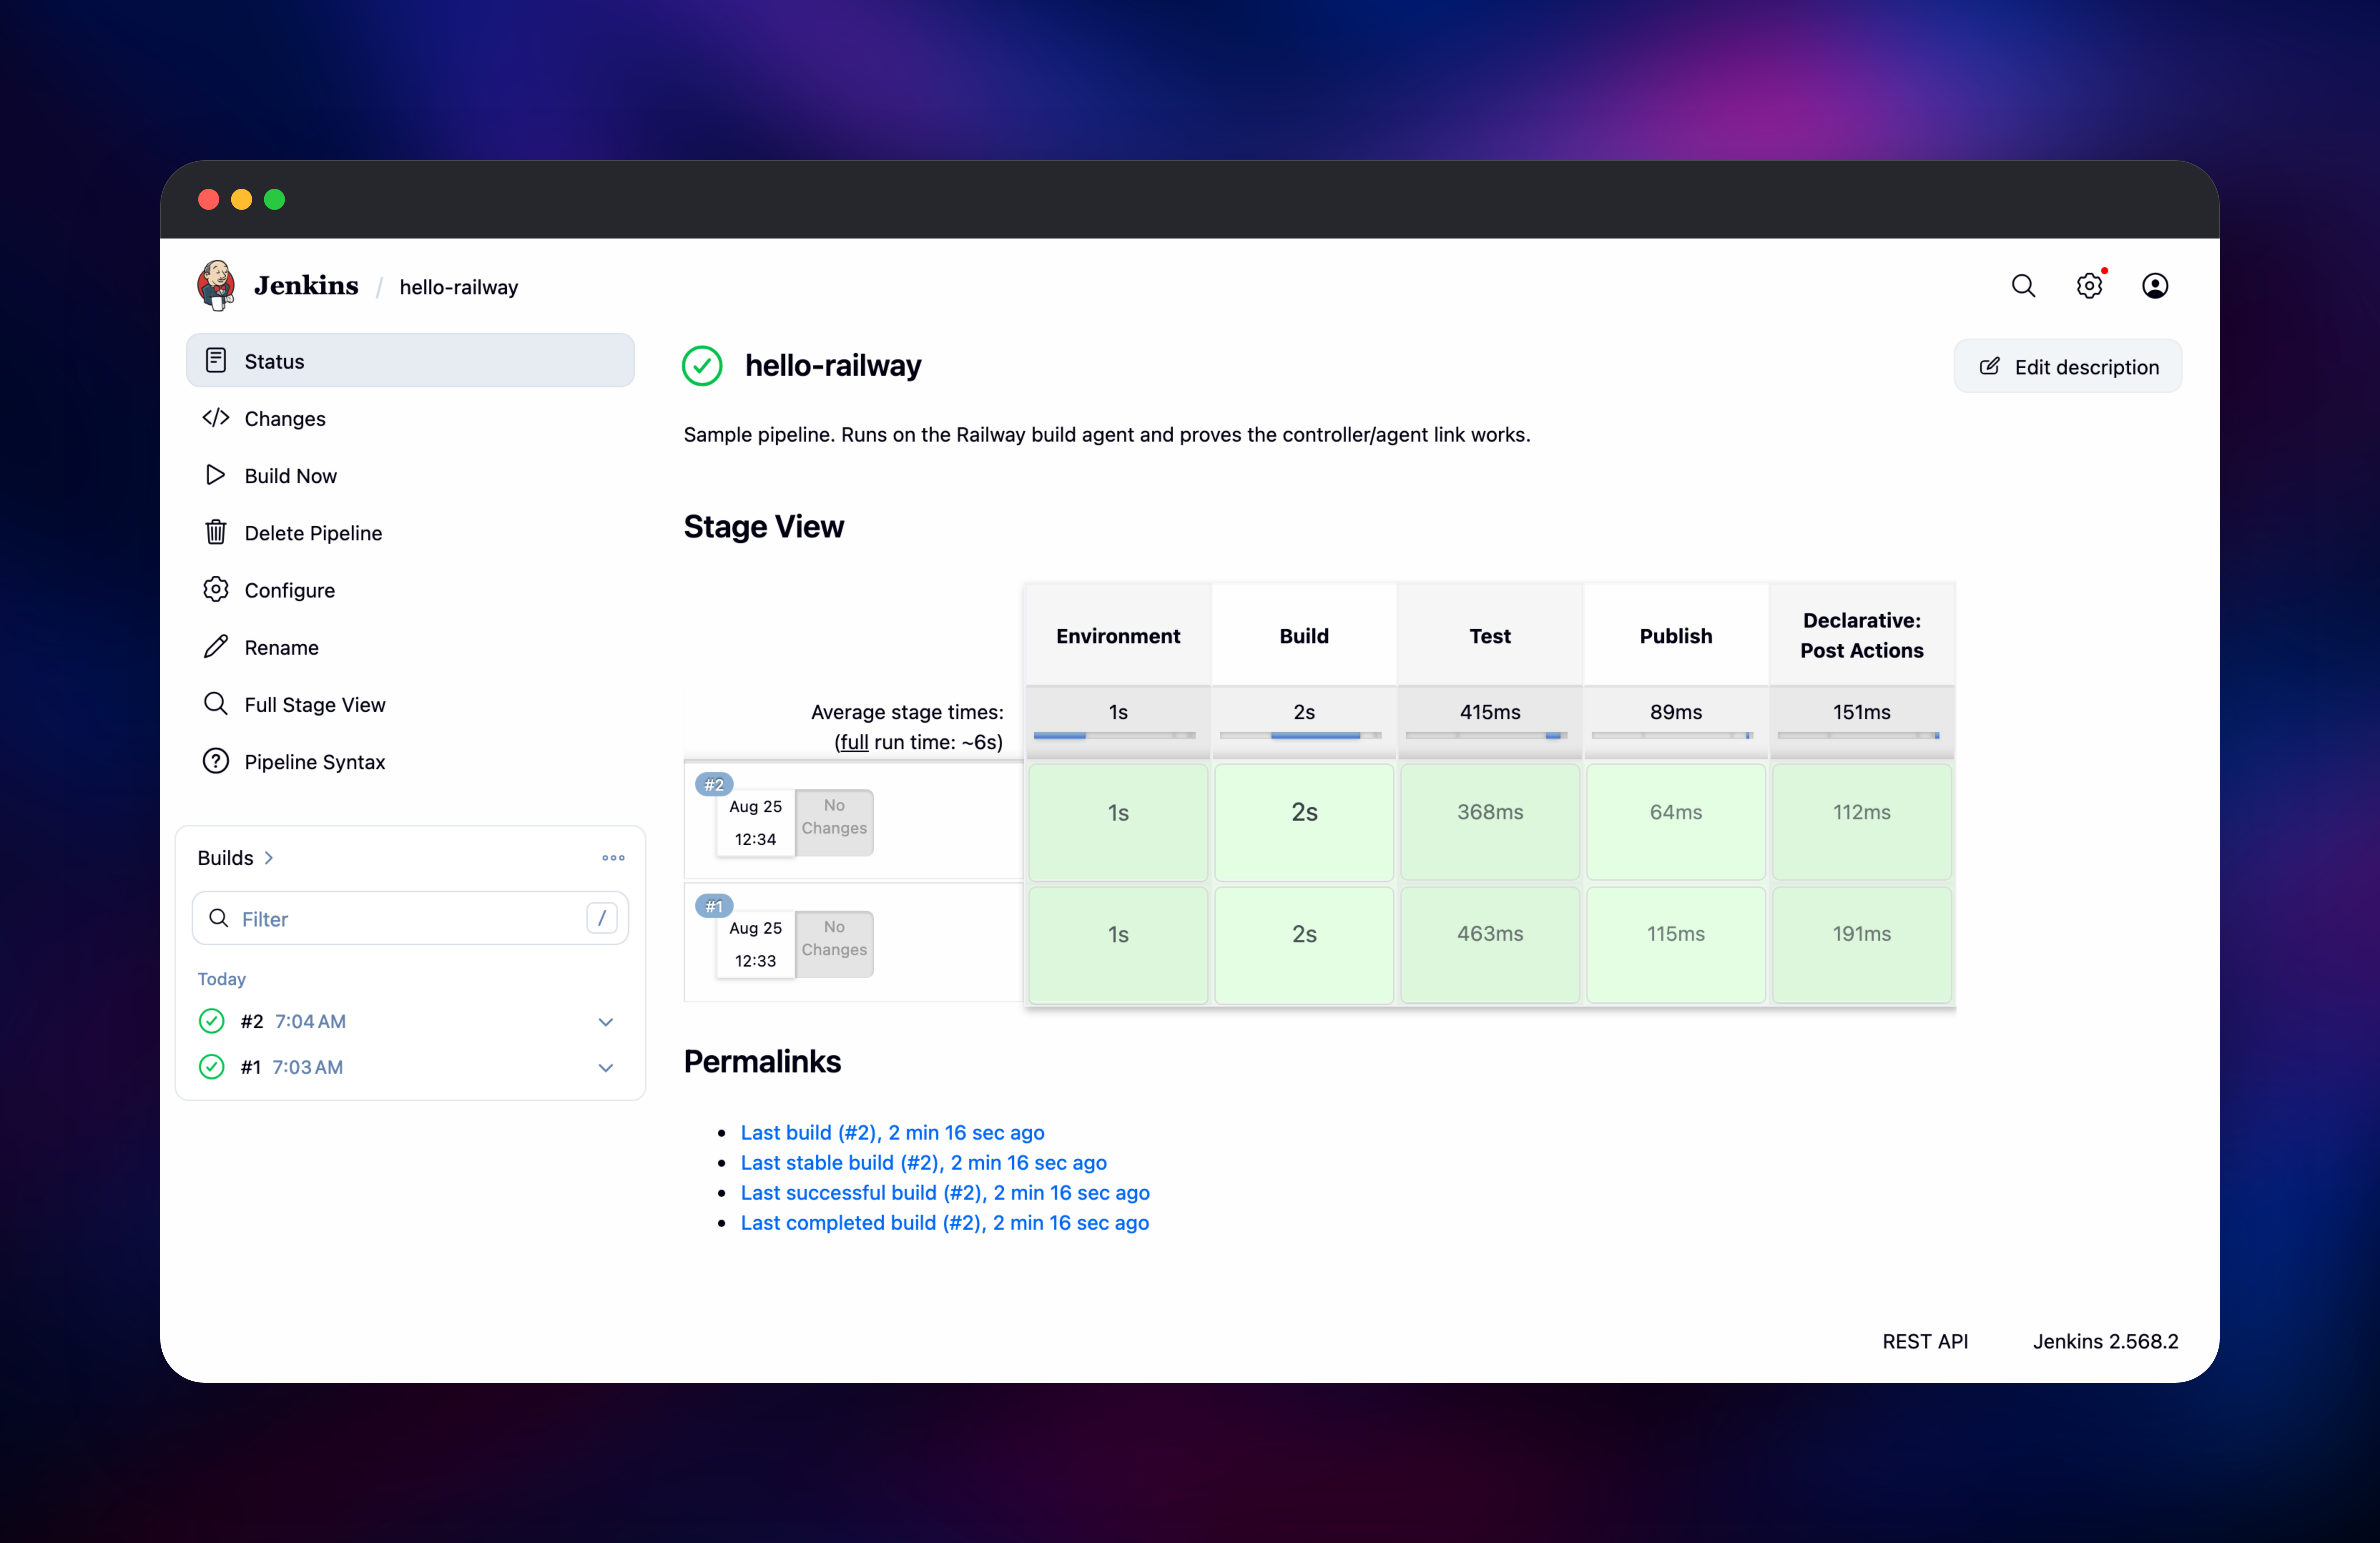Click the #1 badge in Stage View
The image size is (2380, 1543).
[x=714, y=906]
